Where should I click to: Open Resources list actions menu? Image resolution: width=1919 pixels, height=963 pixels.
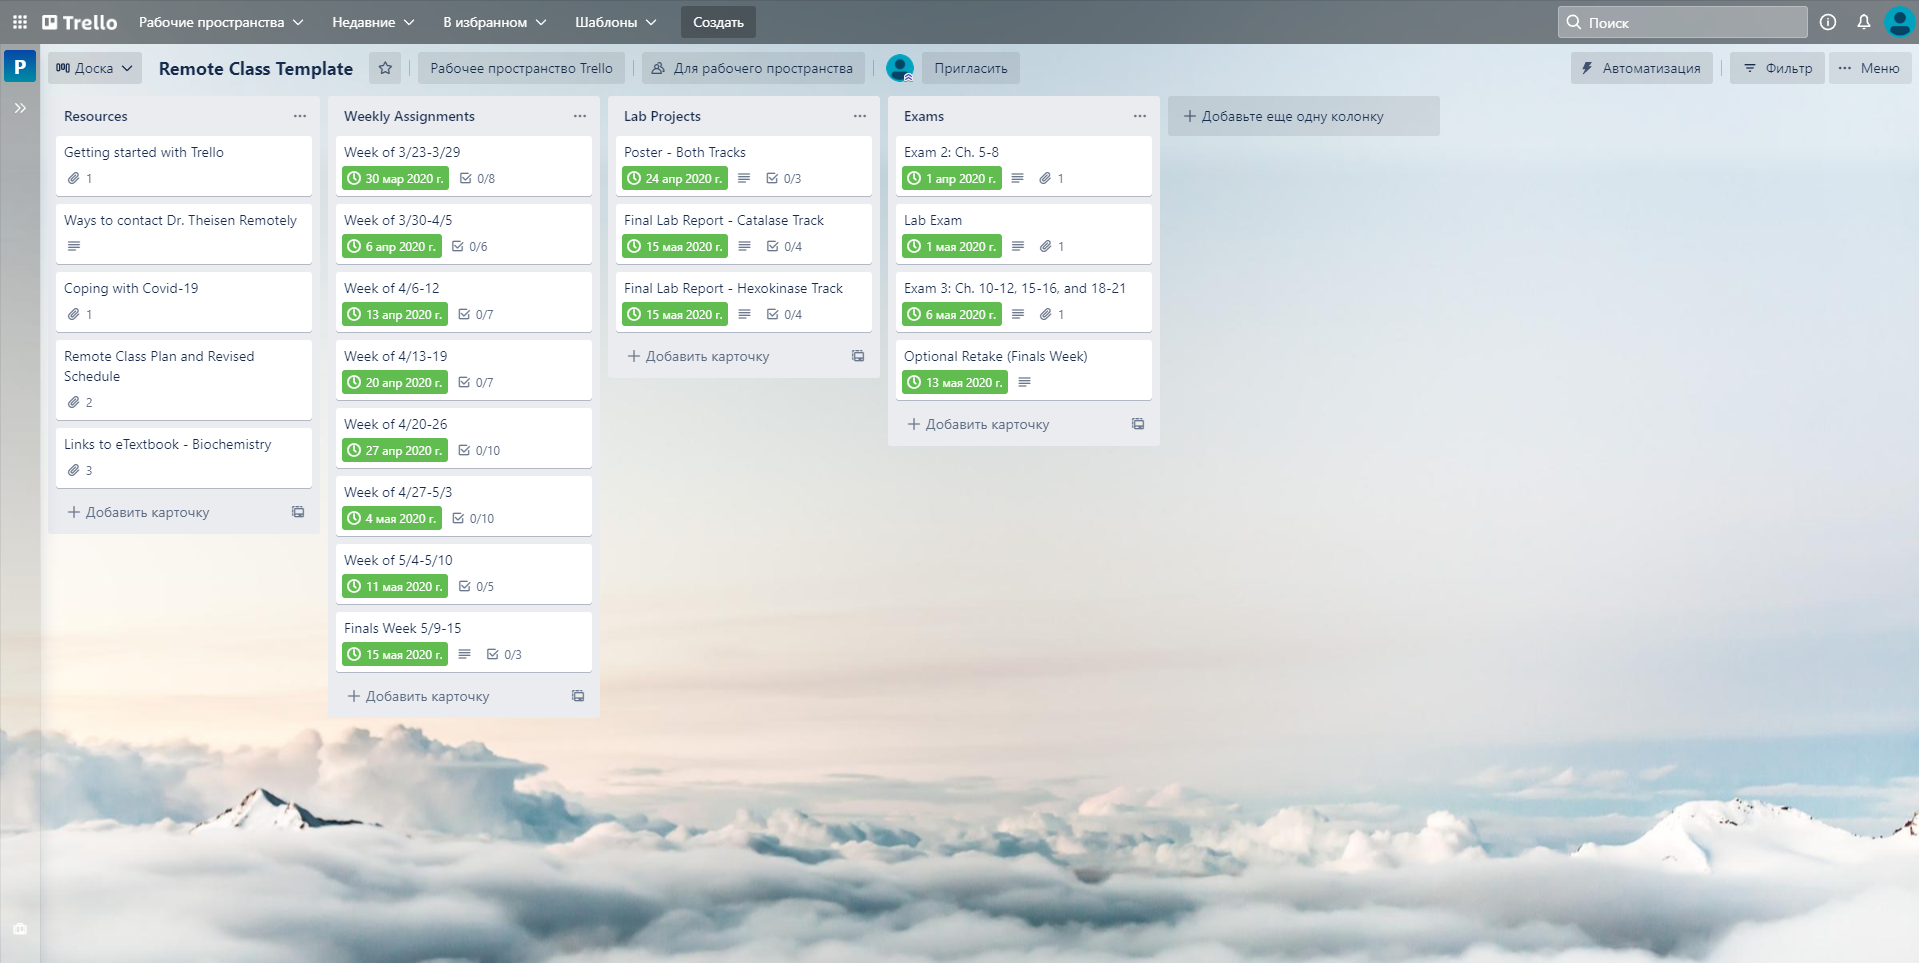pos(300,116)
